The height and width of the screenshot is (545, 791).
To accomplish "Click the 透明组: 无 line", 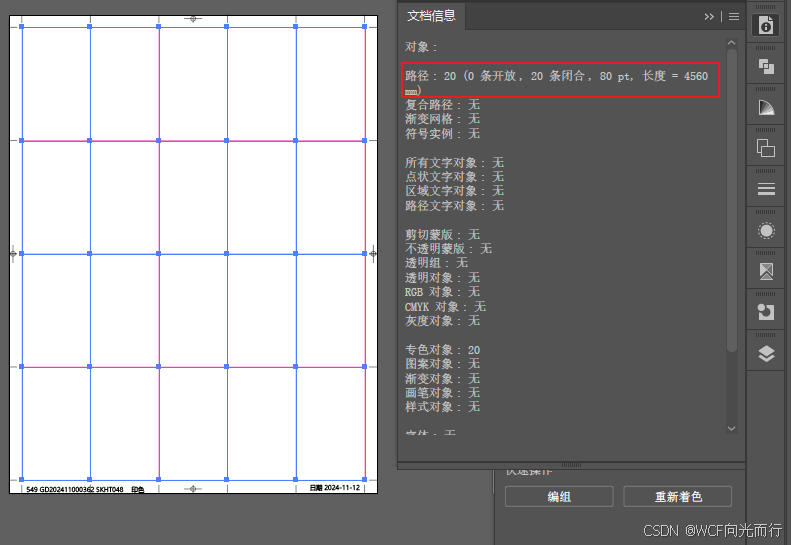I will pos(436,262).
